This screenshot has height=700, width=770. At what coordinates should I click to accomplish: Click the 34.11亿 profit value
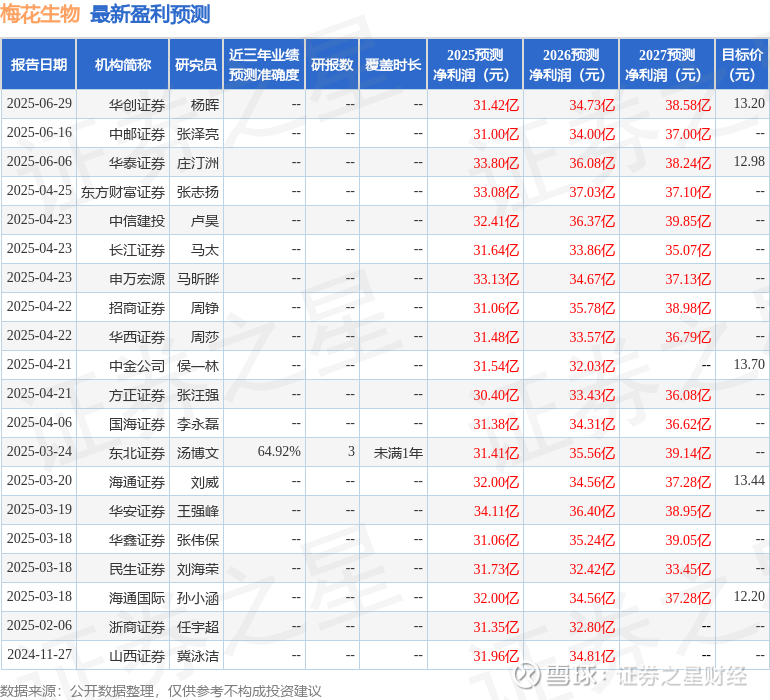pos(496,511)
